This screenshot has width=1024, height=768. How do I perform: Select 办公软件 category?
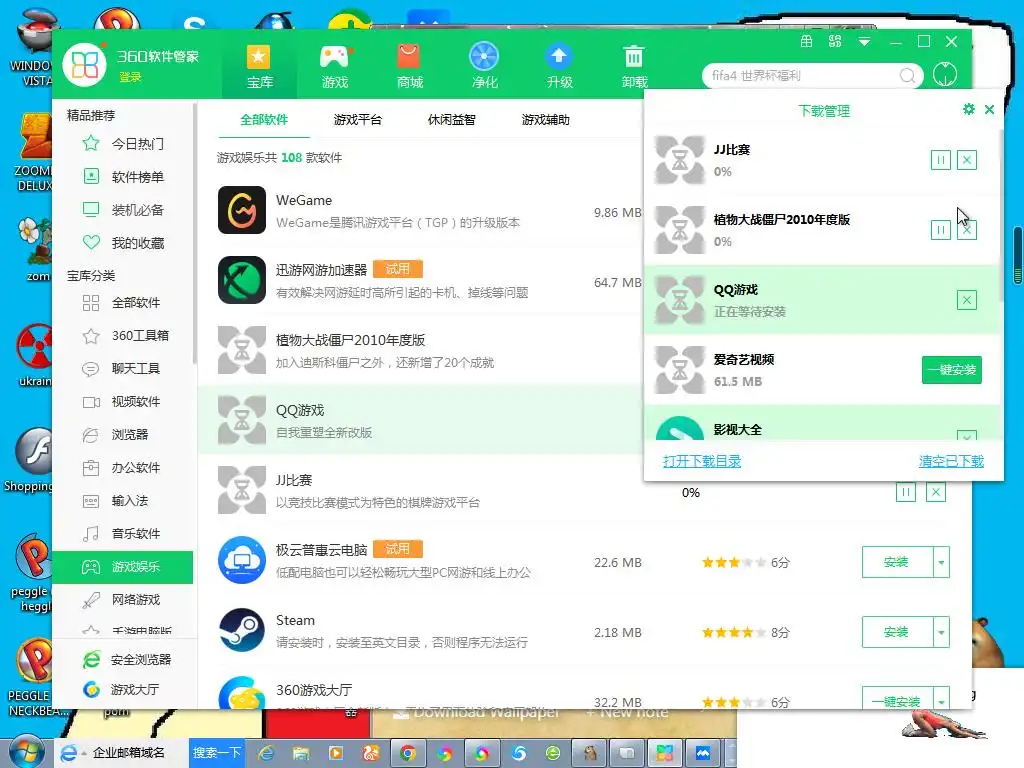tap(123, 468)
